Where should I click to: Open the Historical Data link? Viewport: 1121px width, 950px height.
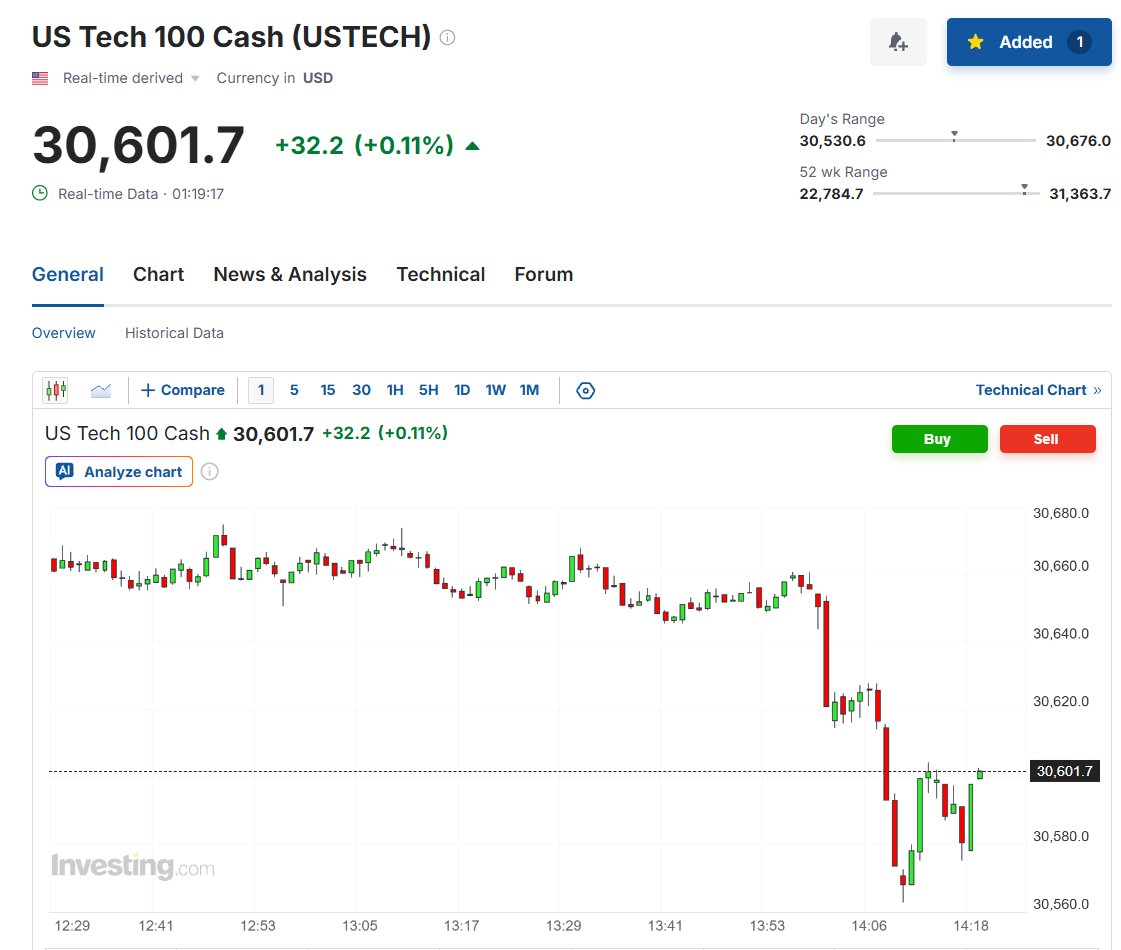coord(174,333)
